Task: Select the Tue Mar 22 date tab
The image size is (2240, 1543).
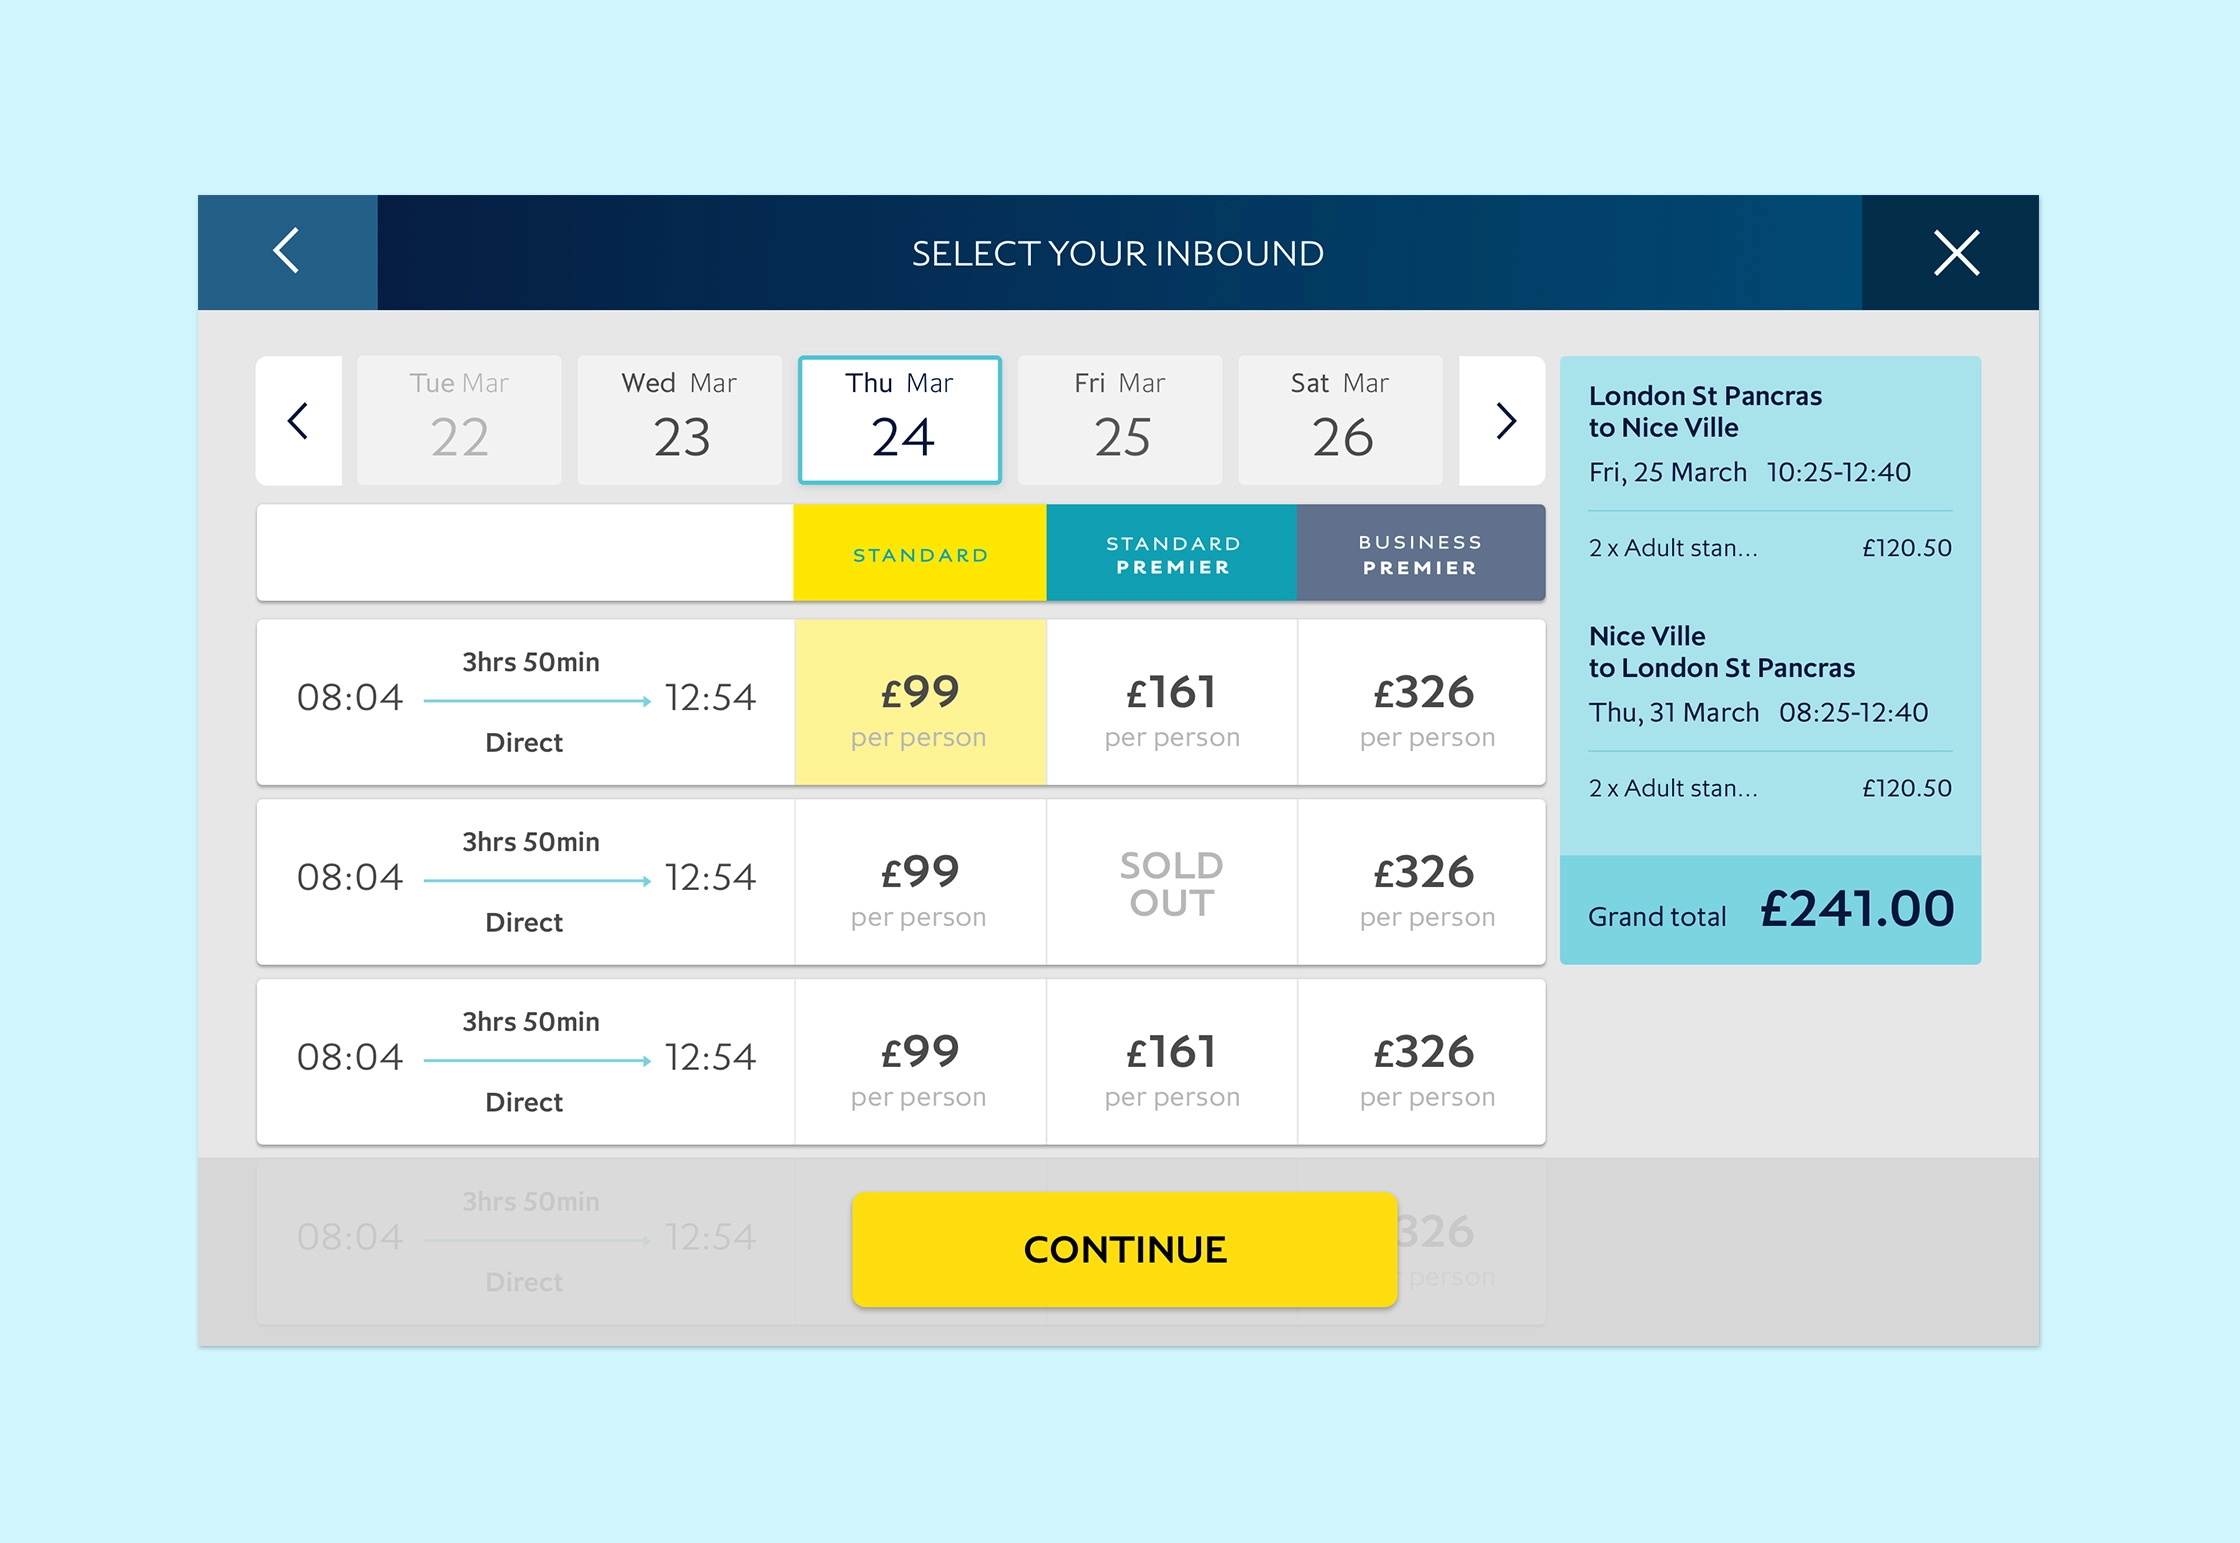Action: pos(459,420)
